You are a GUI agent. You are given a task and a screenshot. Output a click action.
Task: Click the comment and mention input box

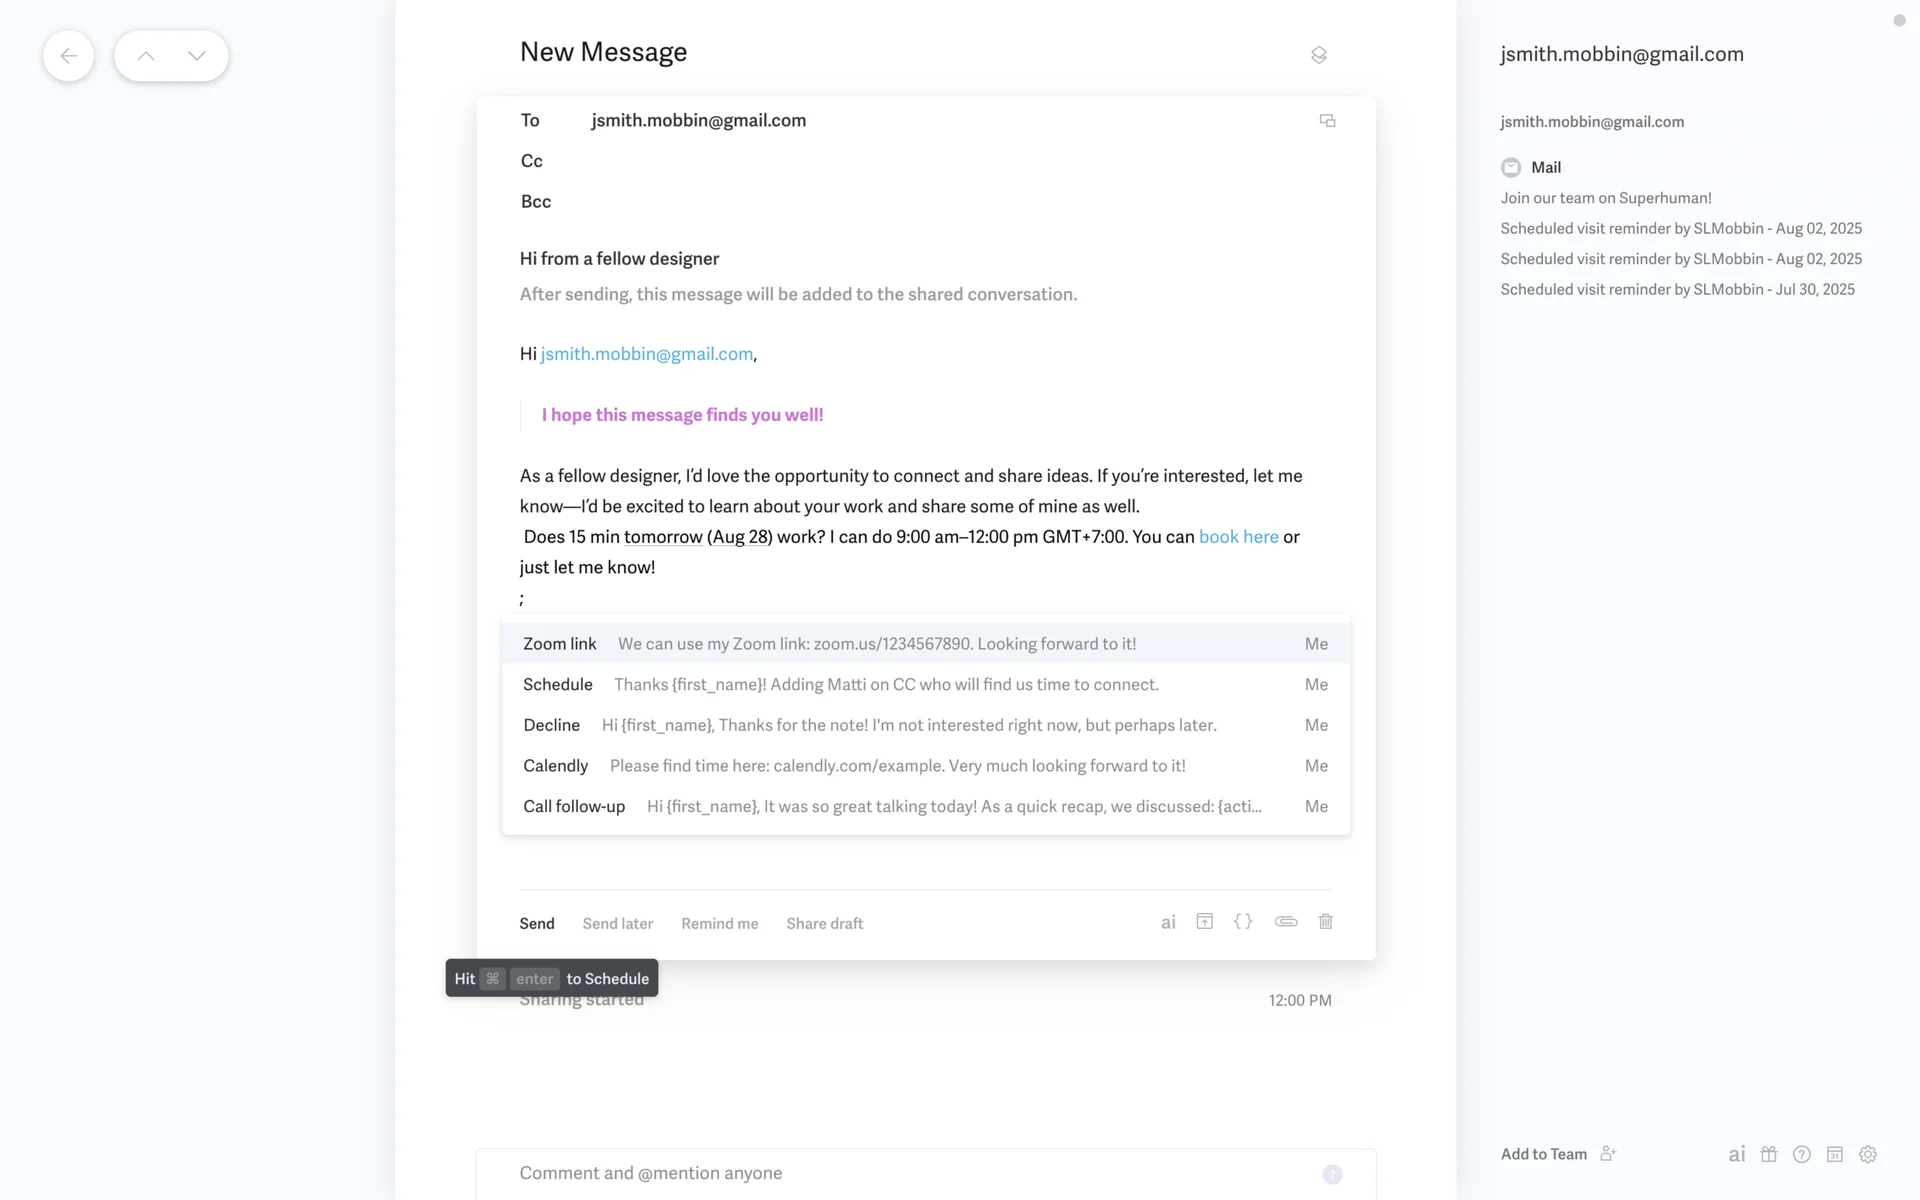[900, 1173]
